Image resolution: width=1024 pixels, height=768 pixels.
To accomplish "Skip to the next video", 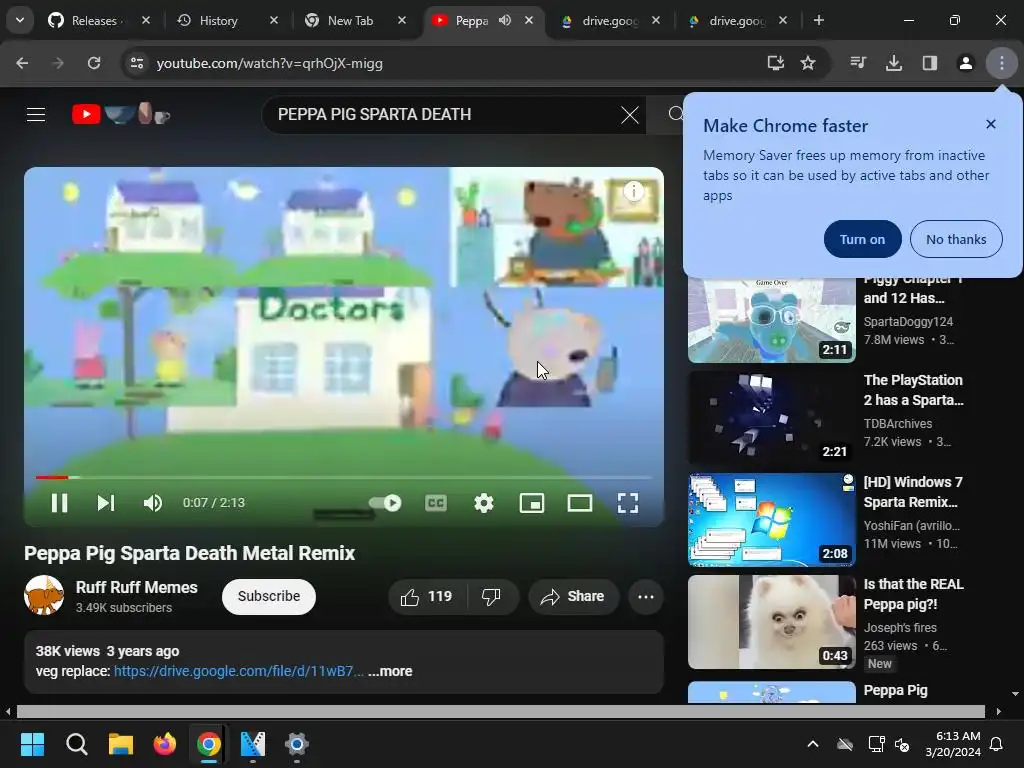I will [x=106, y=503].
